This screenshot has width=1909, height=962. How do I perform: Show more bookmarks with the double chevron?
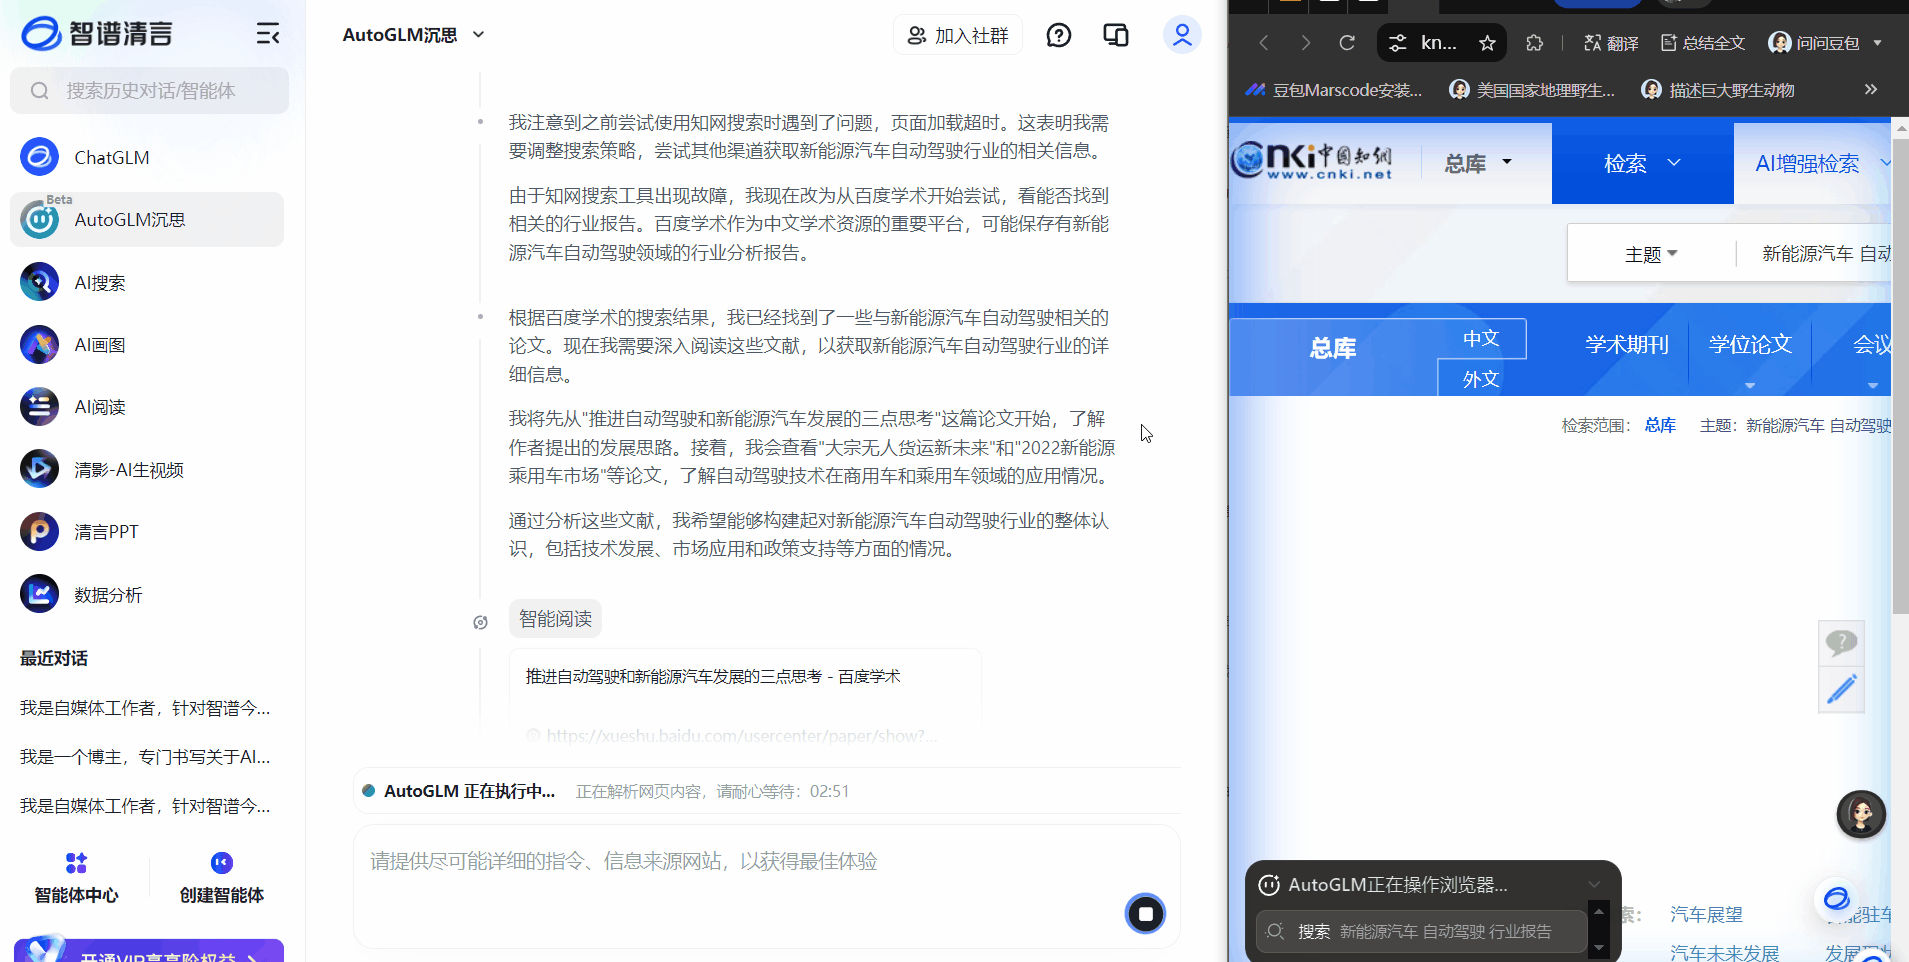click(1870, 90)
